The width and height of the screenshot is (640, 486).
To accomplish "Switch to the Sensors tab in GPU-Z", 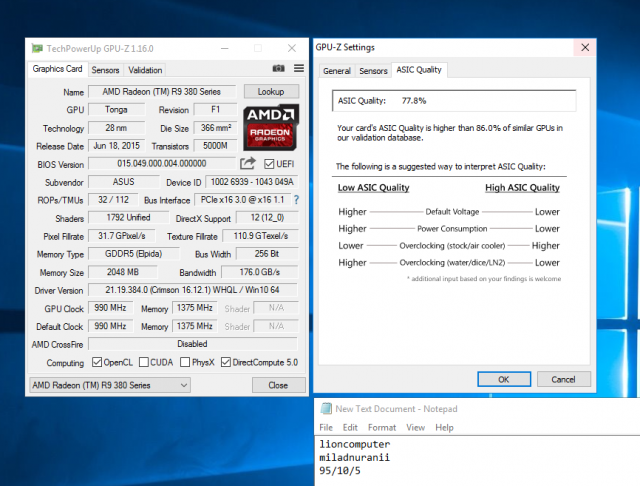I will point(105,70).
